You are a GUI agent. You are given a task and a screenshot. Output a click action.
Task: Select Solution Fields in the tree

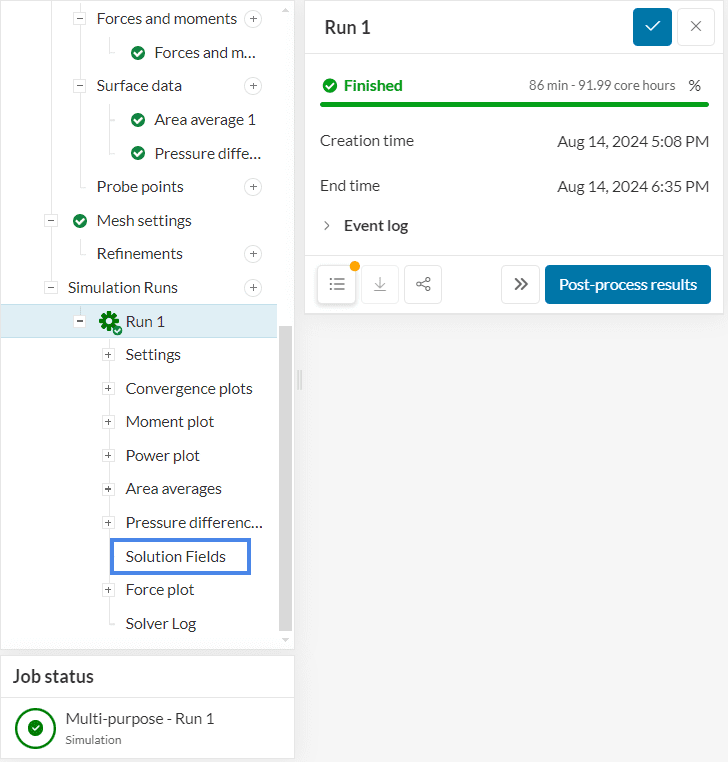point(176,557)
